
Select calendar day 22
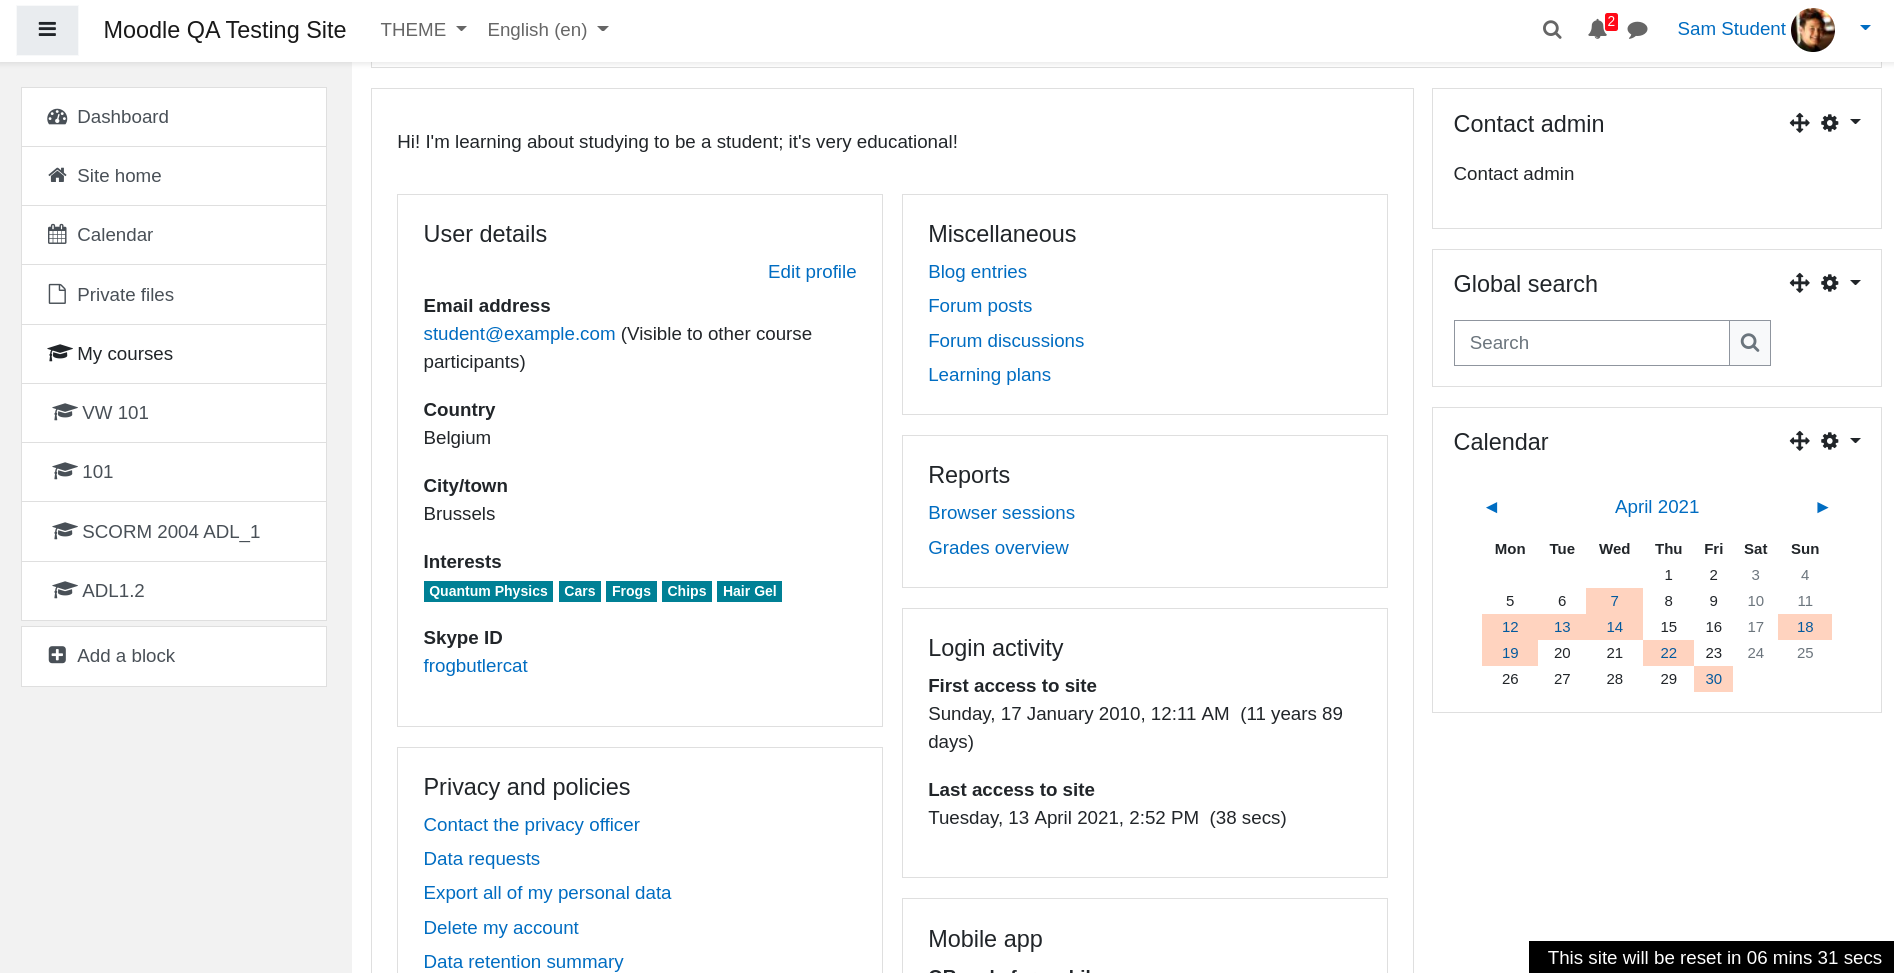[x=1668, y=653]
